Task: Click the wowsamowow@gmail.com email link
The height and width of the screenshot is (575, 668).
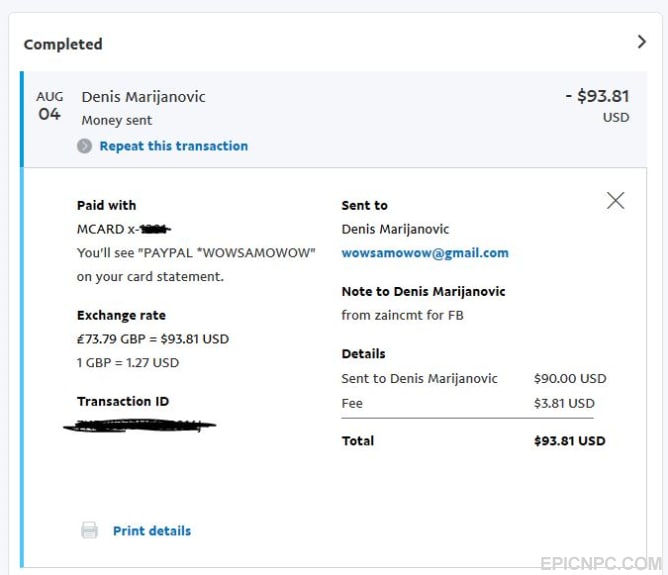Action: click(425, 253)
